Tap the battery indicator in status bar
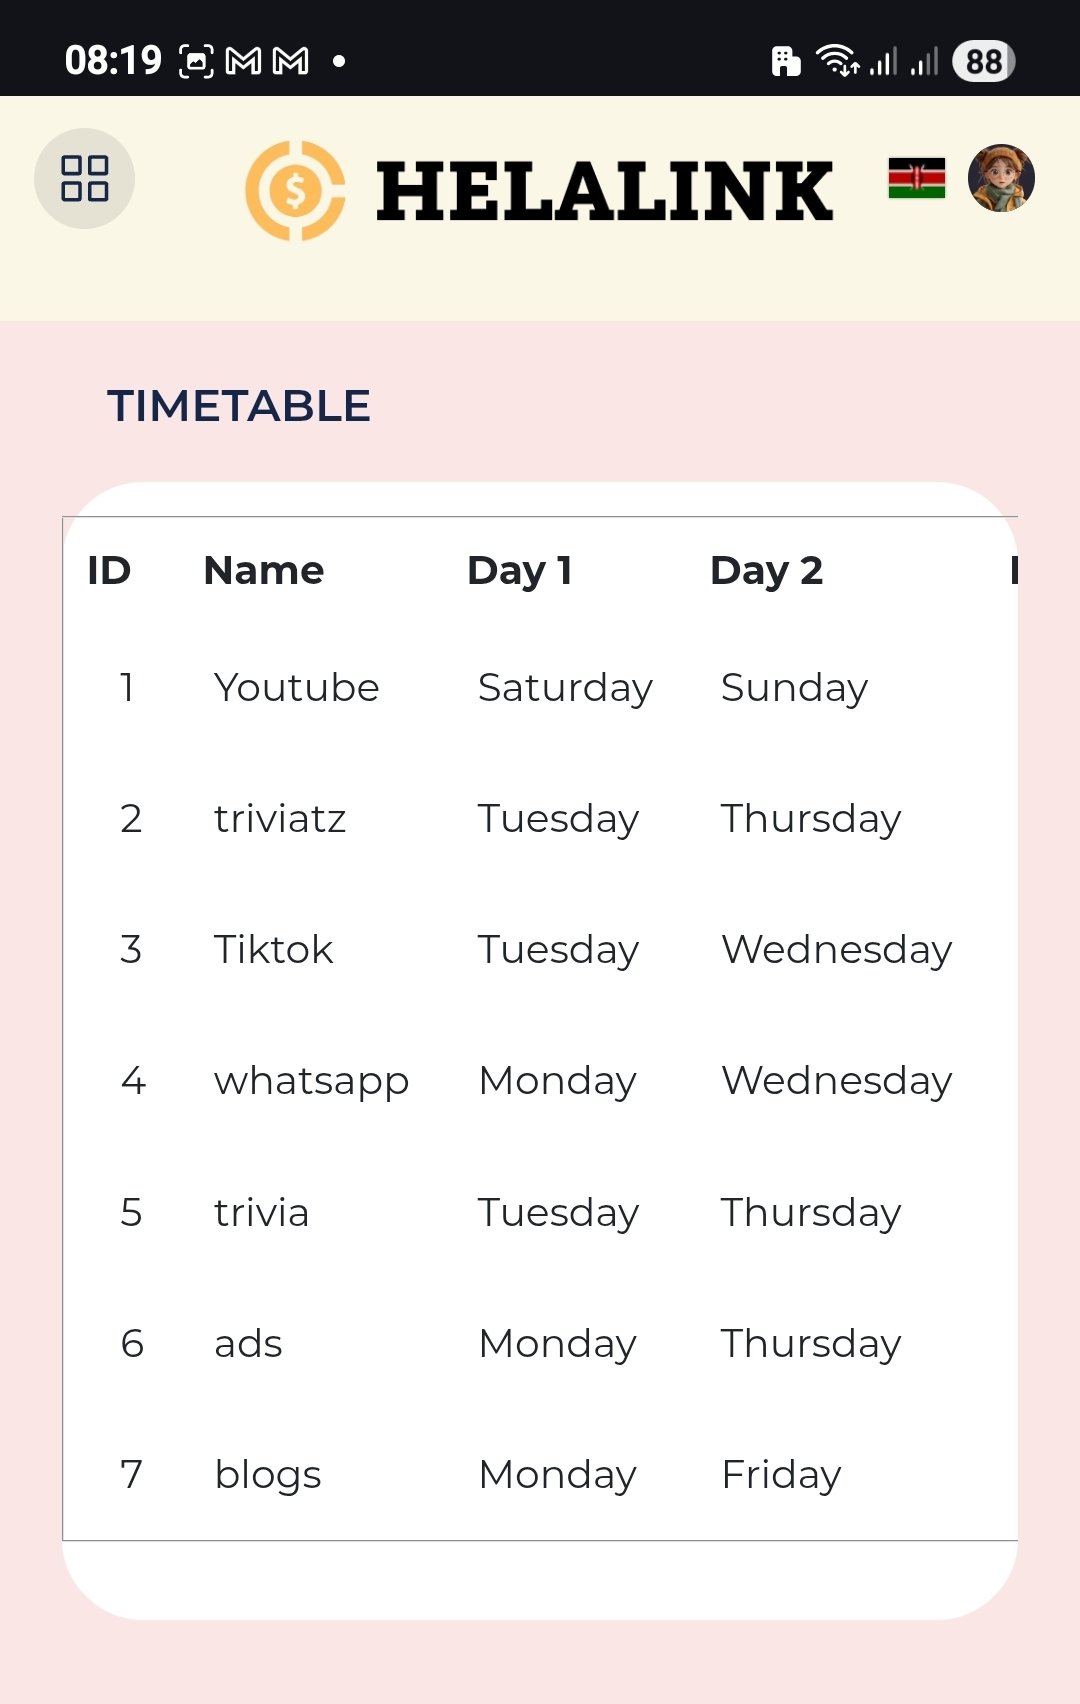 [x=984, y=61]
